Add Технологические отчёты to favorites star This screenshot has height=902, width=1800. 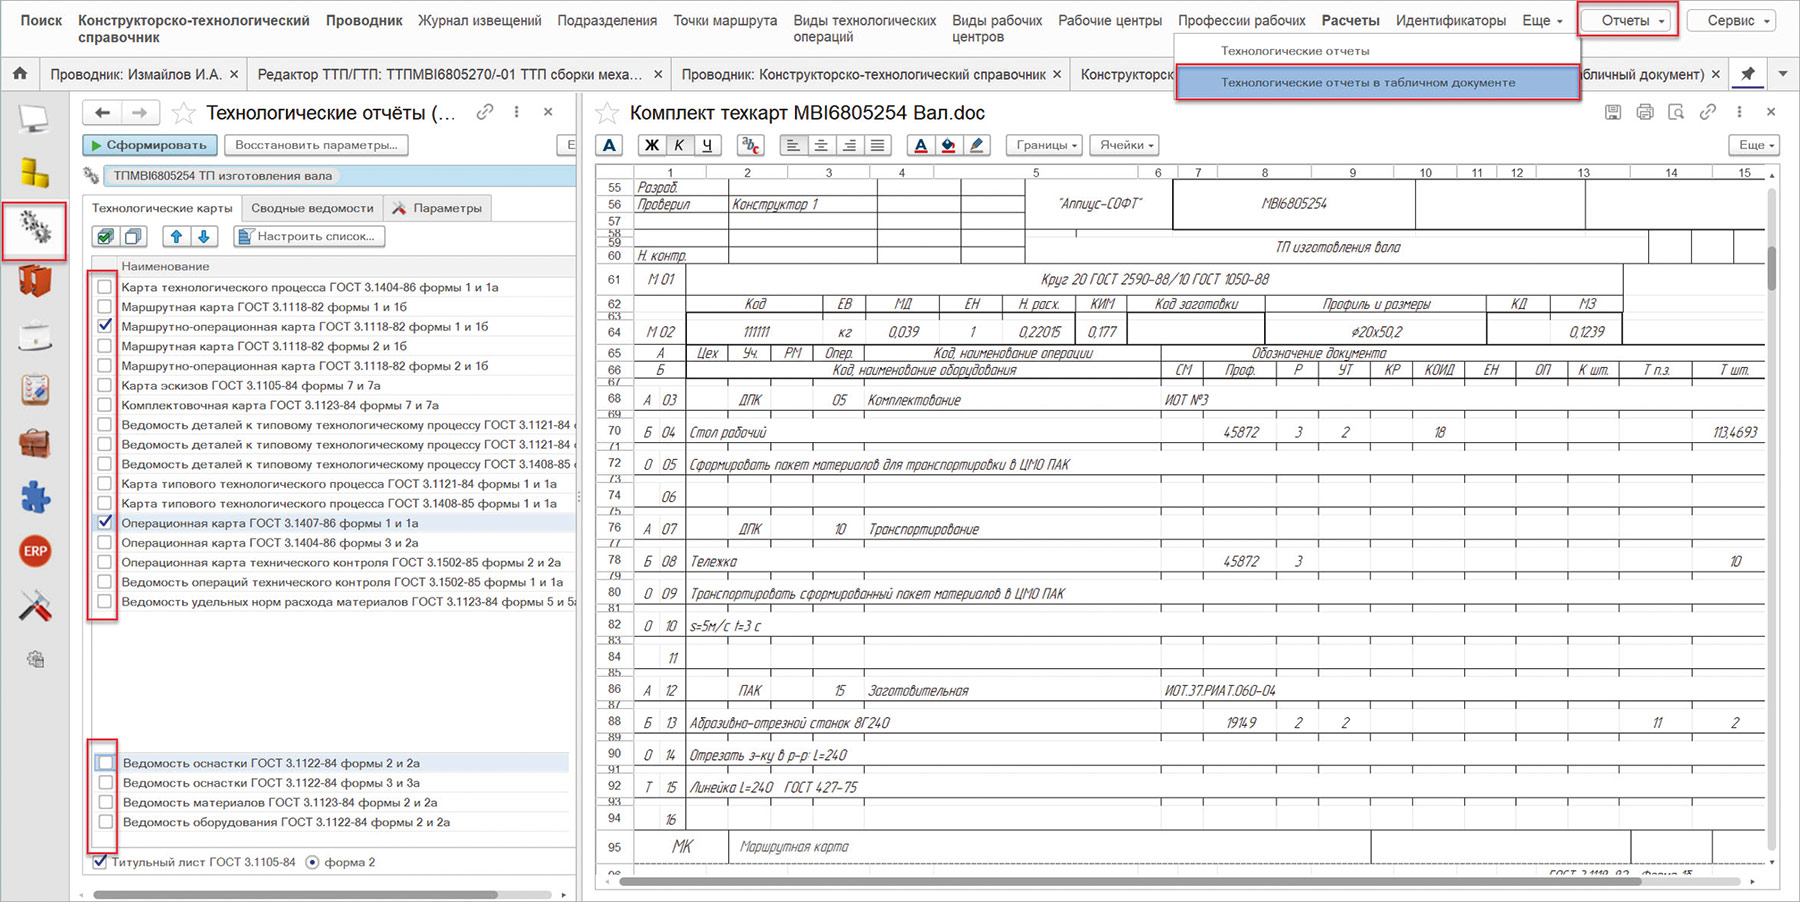point(183,113)
